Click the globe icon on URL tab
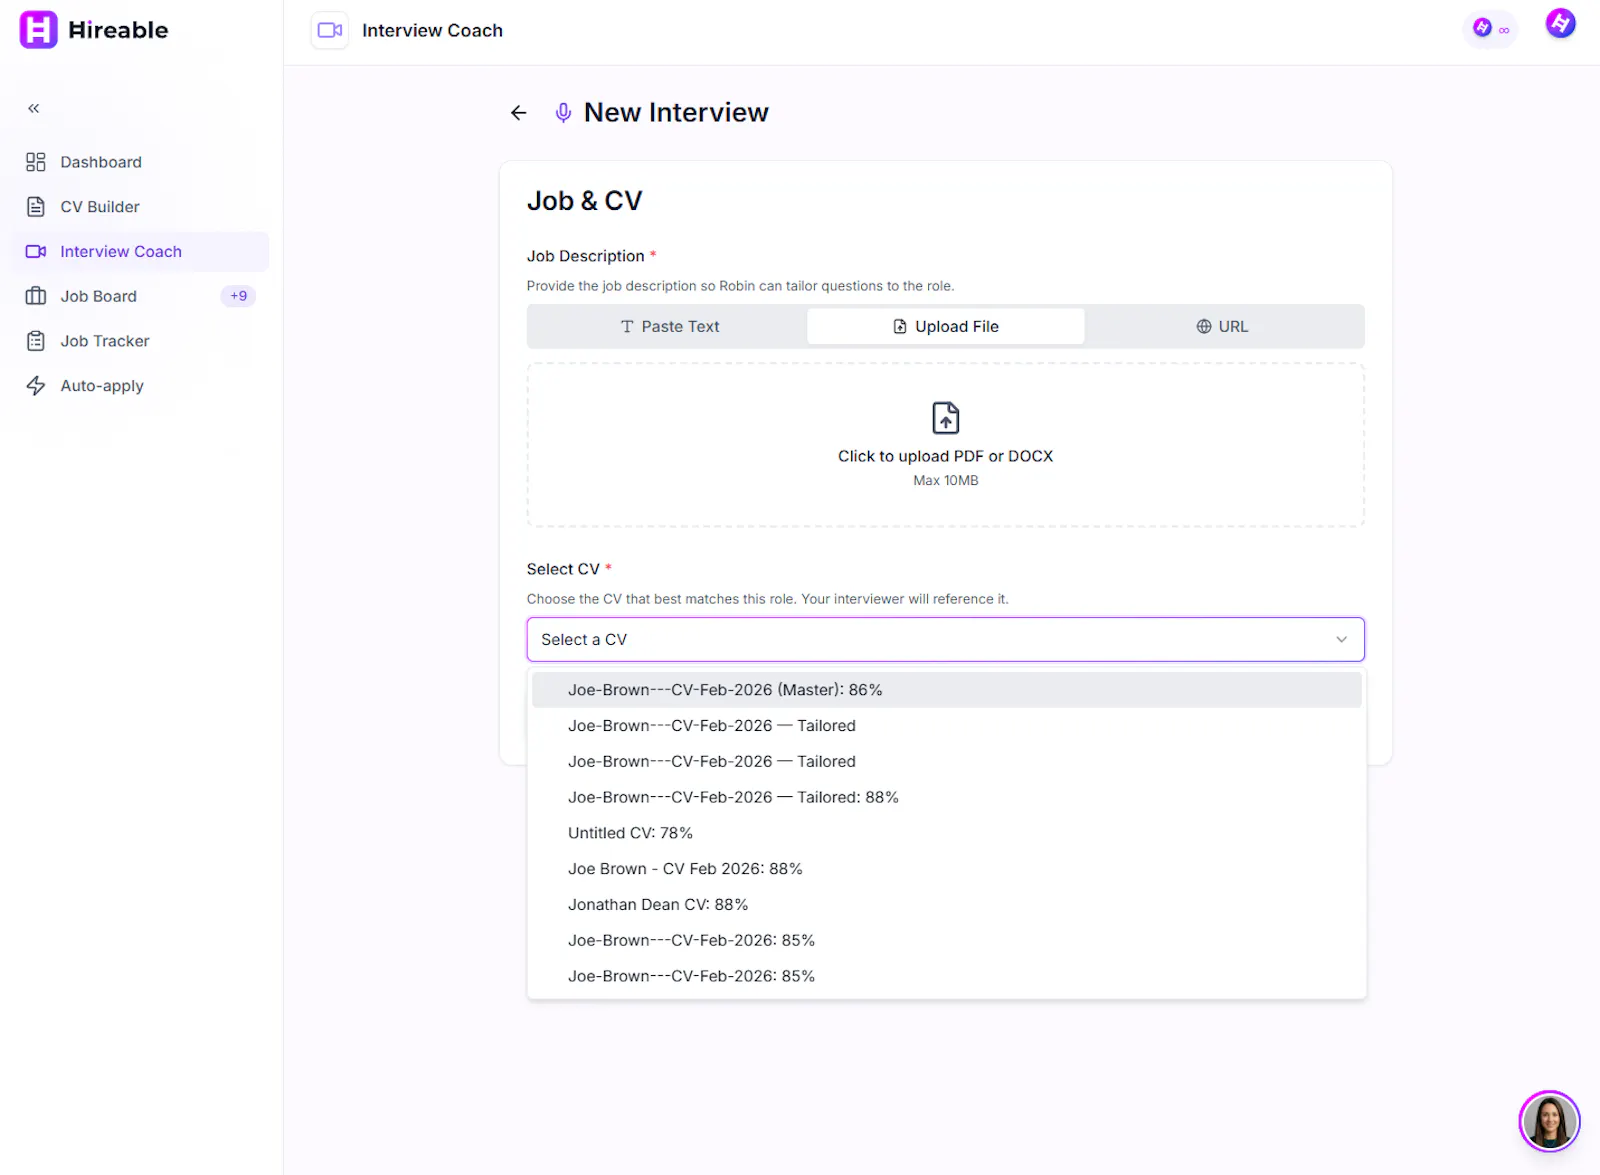 point(1204,327)
